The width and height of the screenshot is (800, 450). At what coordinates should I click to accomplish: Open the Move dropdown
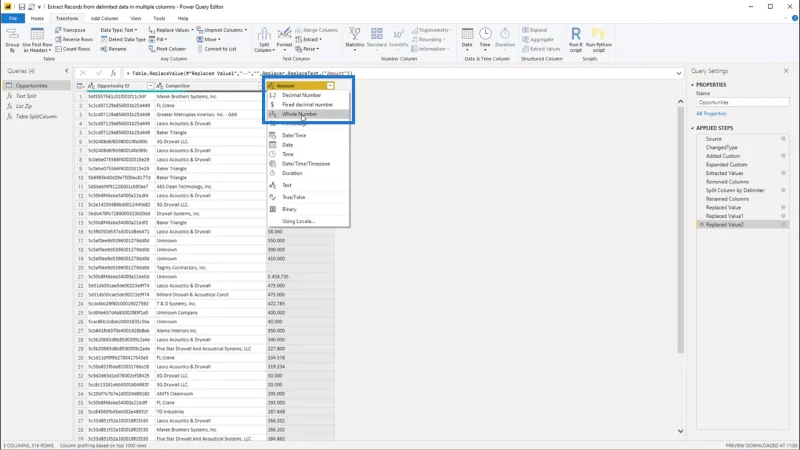[x=209, y=39]
